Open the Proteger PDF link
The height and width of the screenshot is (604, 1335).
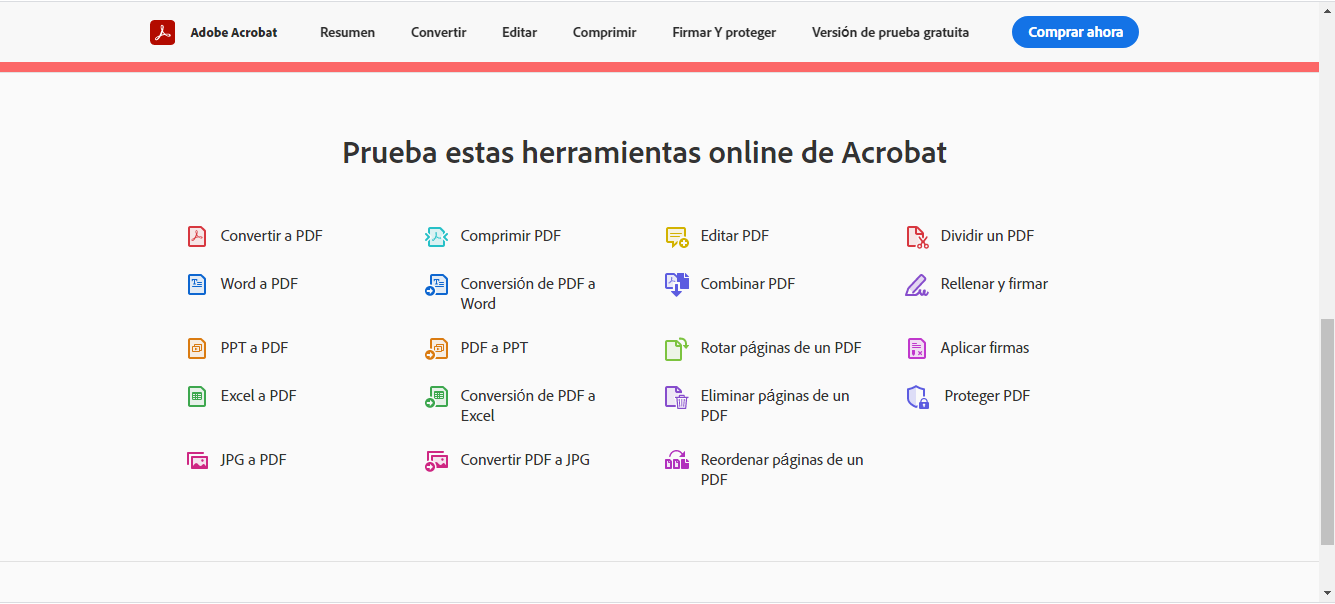(x=987, y=396)
